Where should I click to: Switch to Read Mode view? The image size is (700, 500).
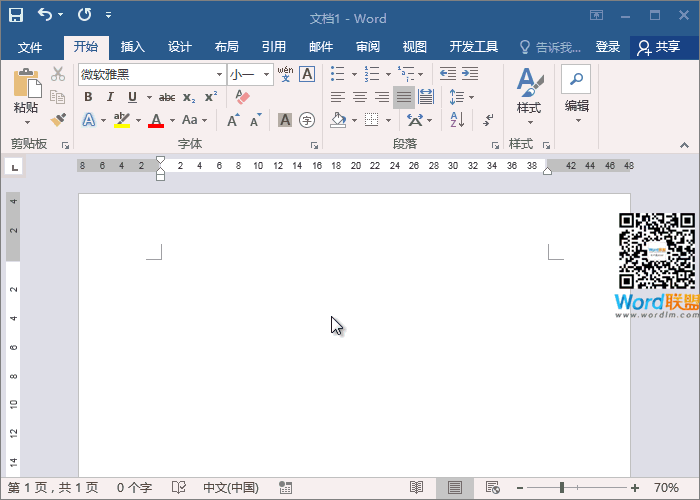pyautogui.click(x=417, y=488)
